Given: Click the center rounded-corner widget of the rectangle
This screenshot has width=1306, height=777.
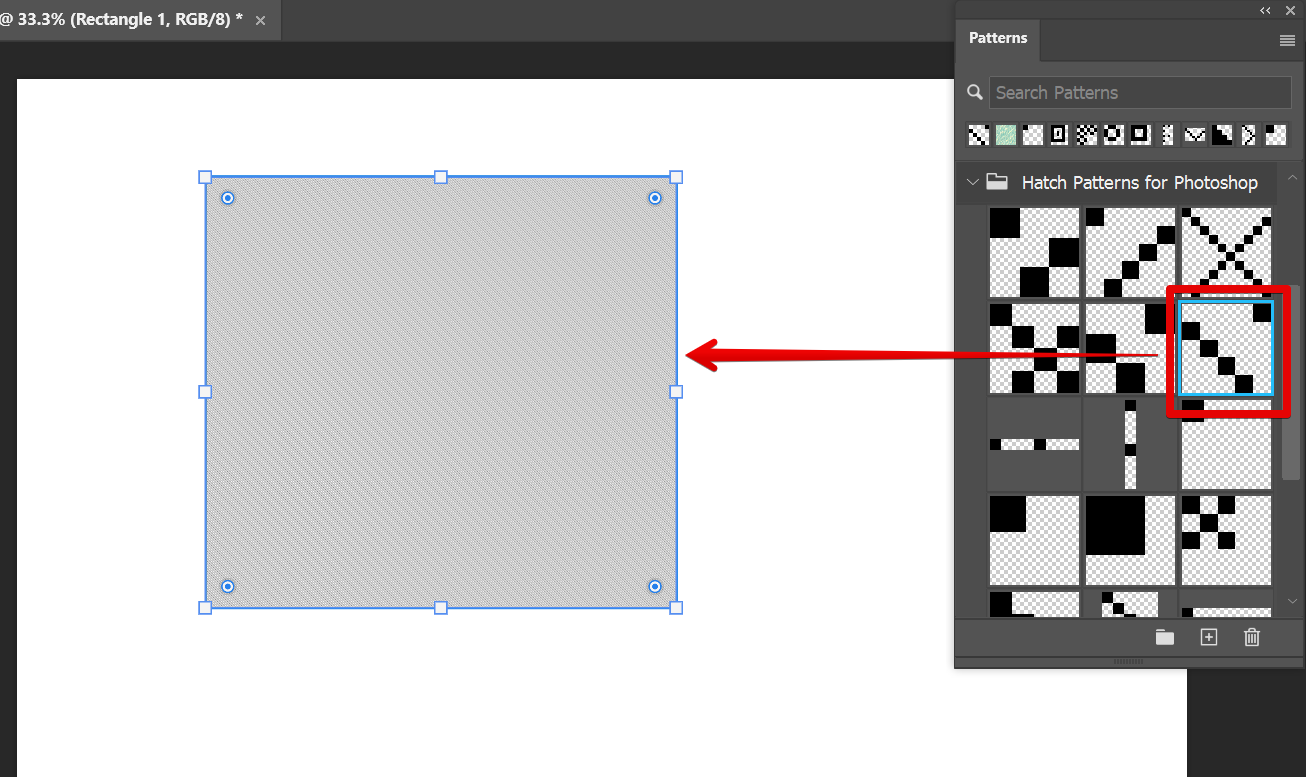Looking at the screenshot, I should (x=227, y=198).
